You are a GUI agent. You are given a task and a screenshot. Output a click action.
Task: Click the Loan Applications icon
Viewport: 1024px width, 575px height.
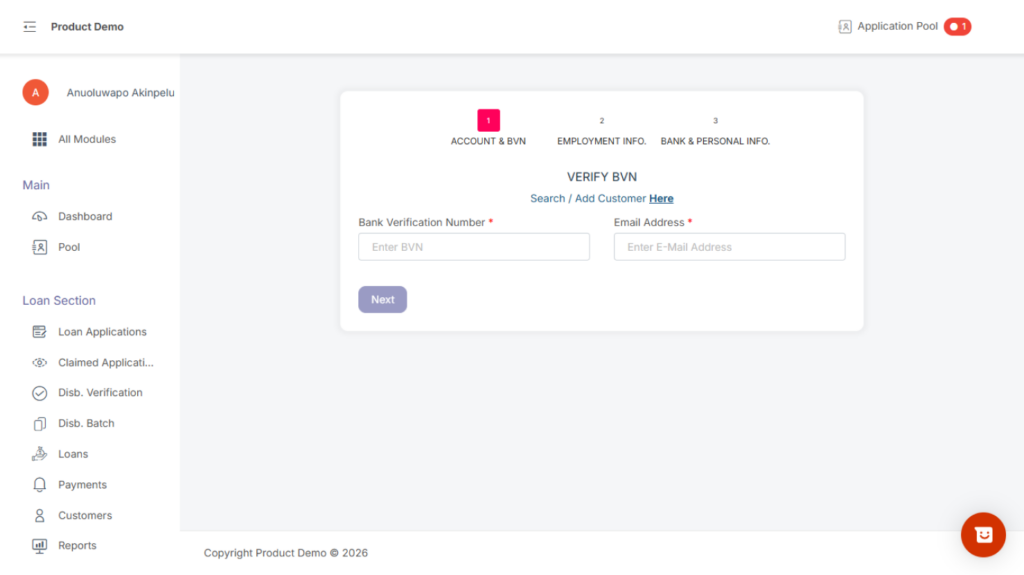[40, 332]
